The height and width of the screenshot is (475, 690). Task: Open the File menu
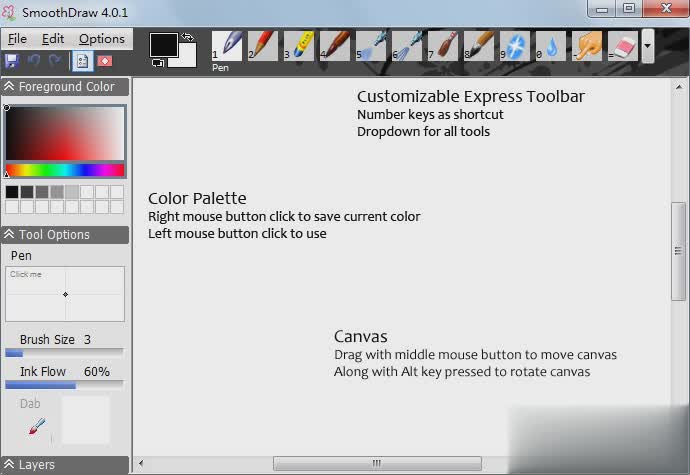click(x=17, y=39)
